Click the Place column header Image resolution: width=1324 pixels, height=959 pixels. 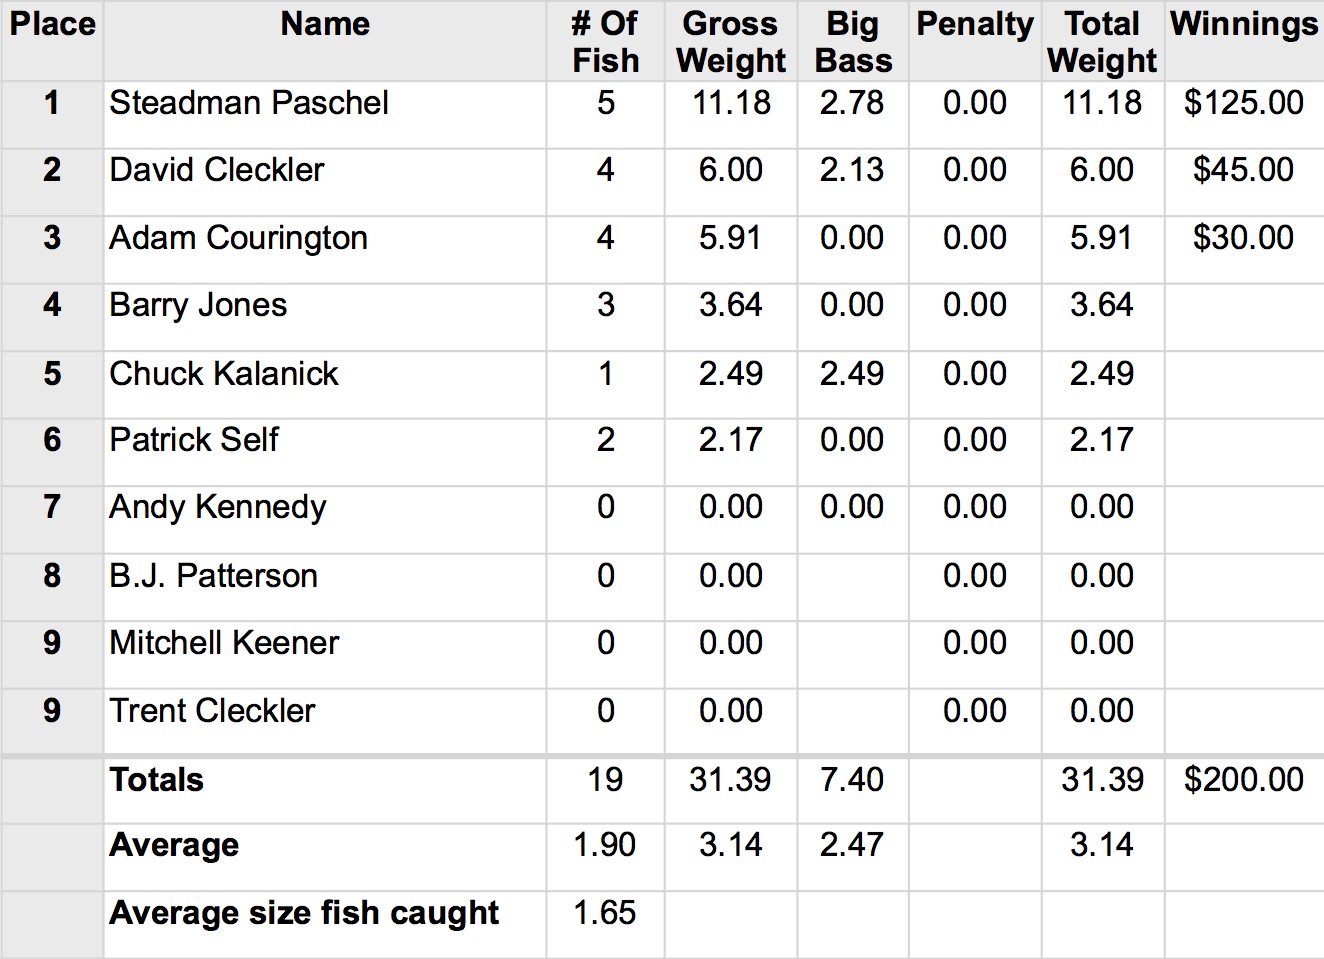pyautogui.click(x=52, y=24)
